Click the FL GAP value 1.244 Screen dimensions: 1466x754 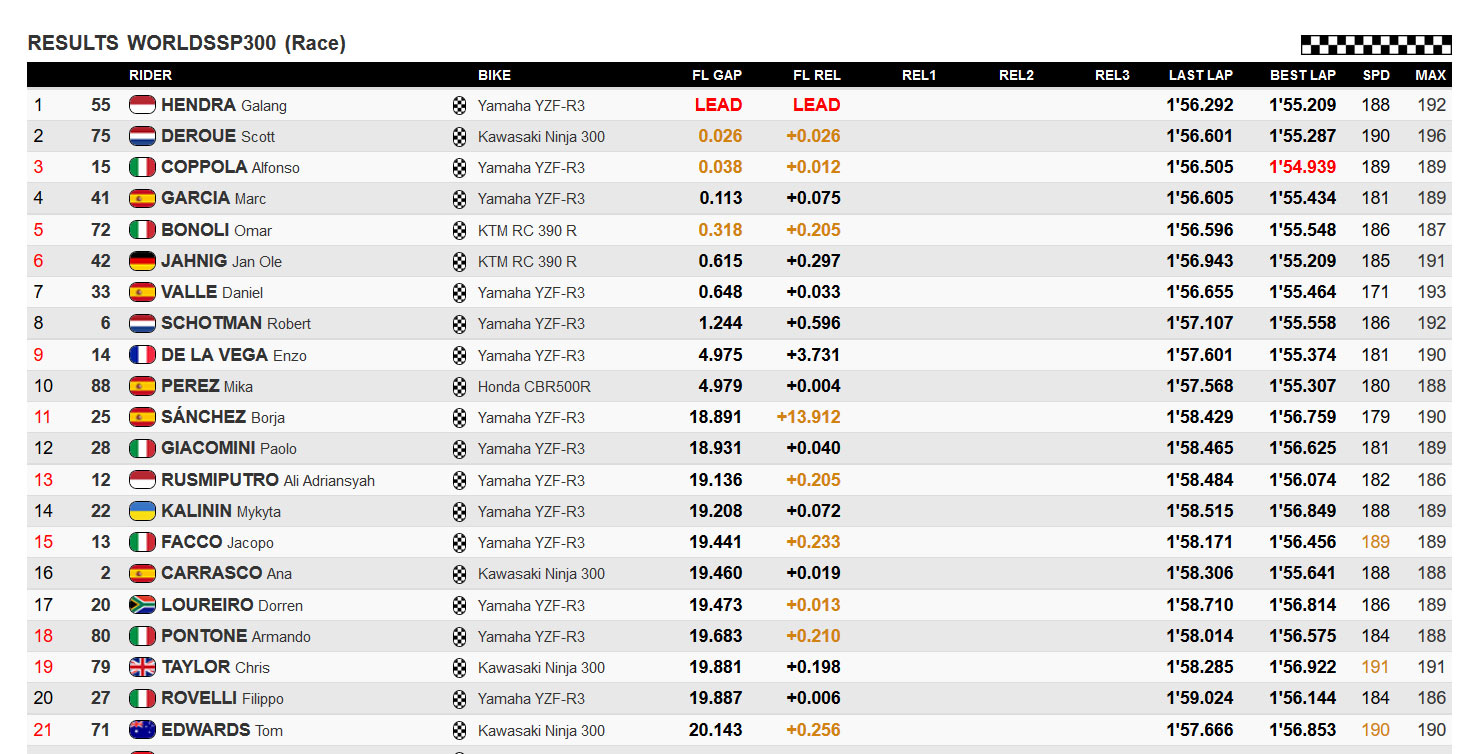[x=721, y=323]
